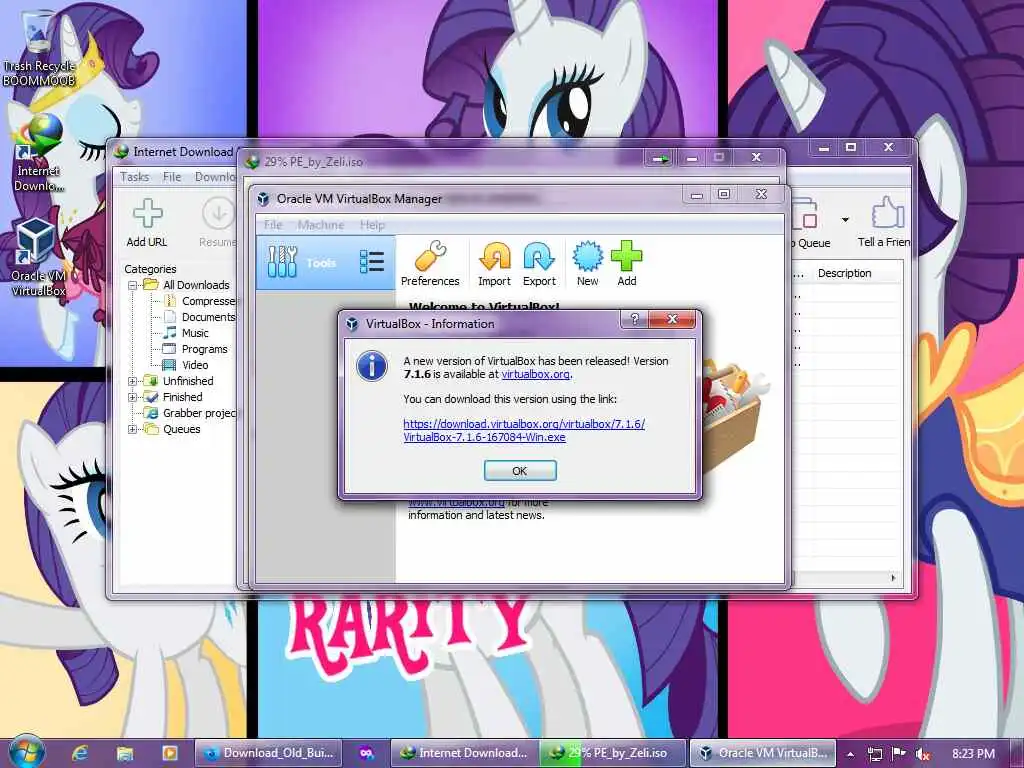Open the VirtualBox 7.1.6 download link
Viewport: 1024px width, 768px height.
(524, 430)
